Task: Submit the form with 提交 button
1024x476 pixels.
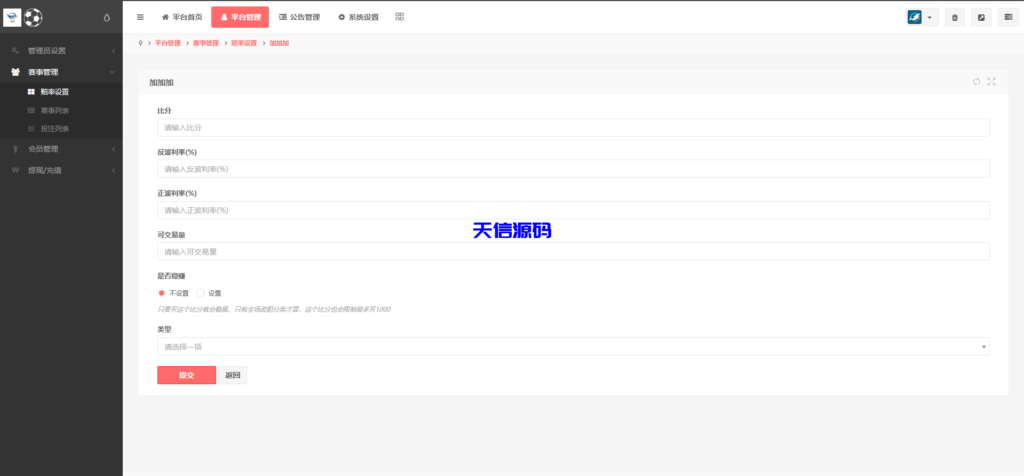Action: [187, 375]
